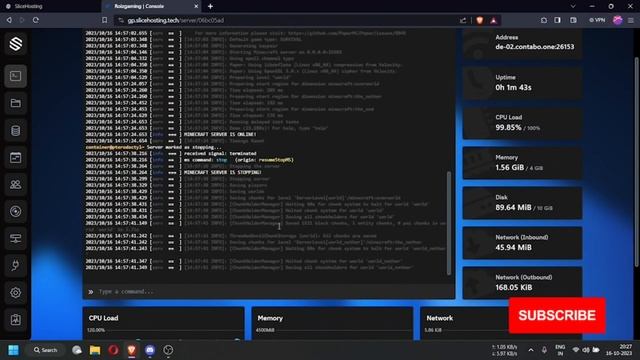Image resolution: width=640 pixels, height=360 pixels.
Task: Click the Network (Outbound) 168.05 KiB value
Action: pos(514,287)
